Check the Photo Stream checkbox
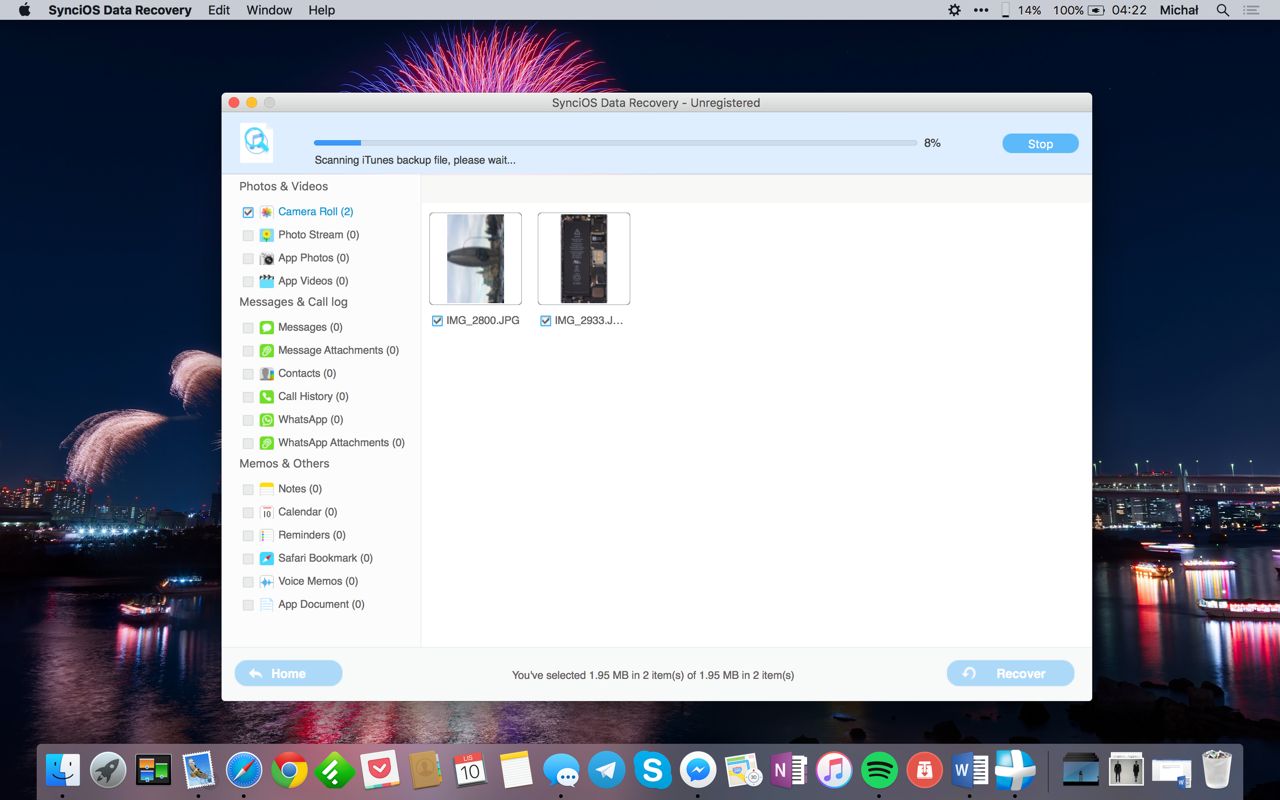Image resolution: width=1280 pixels, height=800 pixels. coord(248,235)
